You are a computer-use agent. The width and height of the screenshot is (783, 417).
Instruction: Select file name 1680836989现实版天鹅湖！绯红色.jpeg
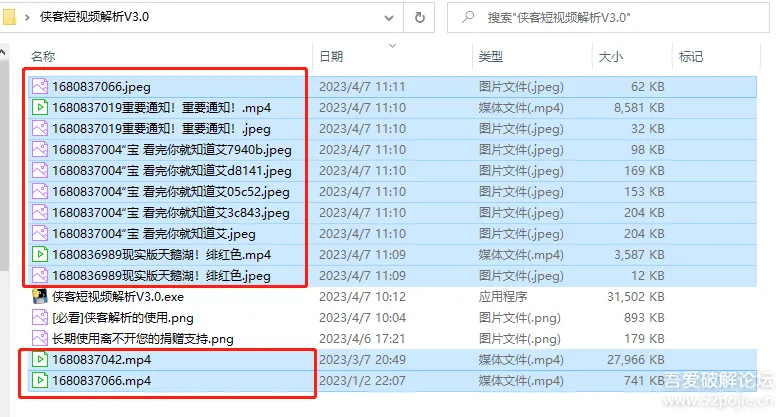pos(161,276)
